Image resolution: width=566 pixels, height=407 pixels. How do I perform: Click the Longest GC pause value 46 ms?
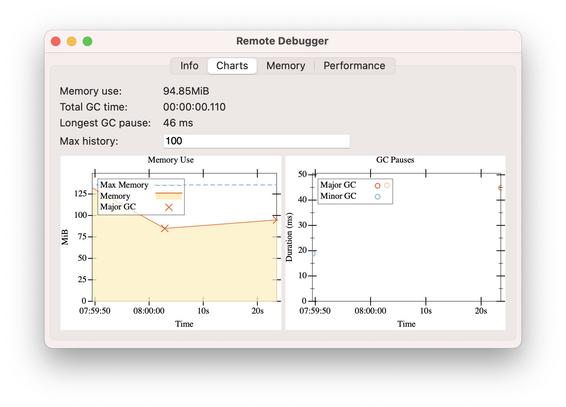pyautogui.click(x=178, y=123)
